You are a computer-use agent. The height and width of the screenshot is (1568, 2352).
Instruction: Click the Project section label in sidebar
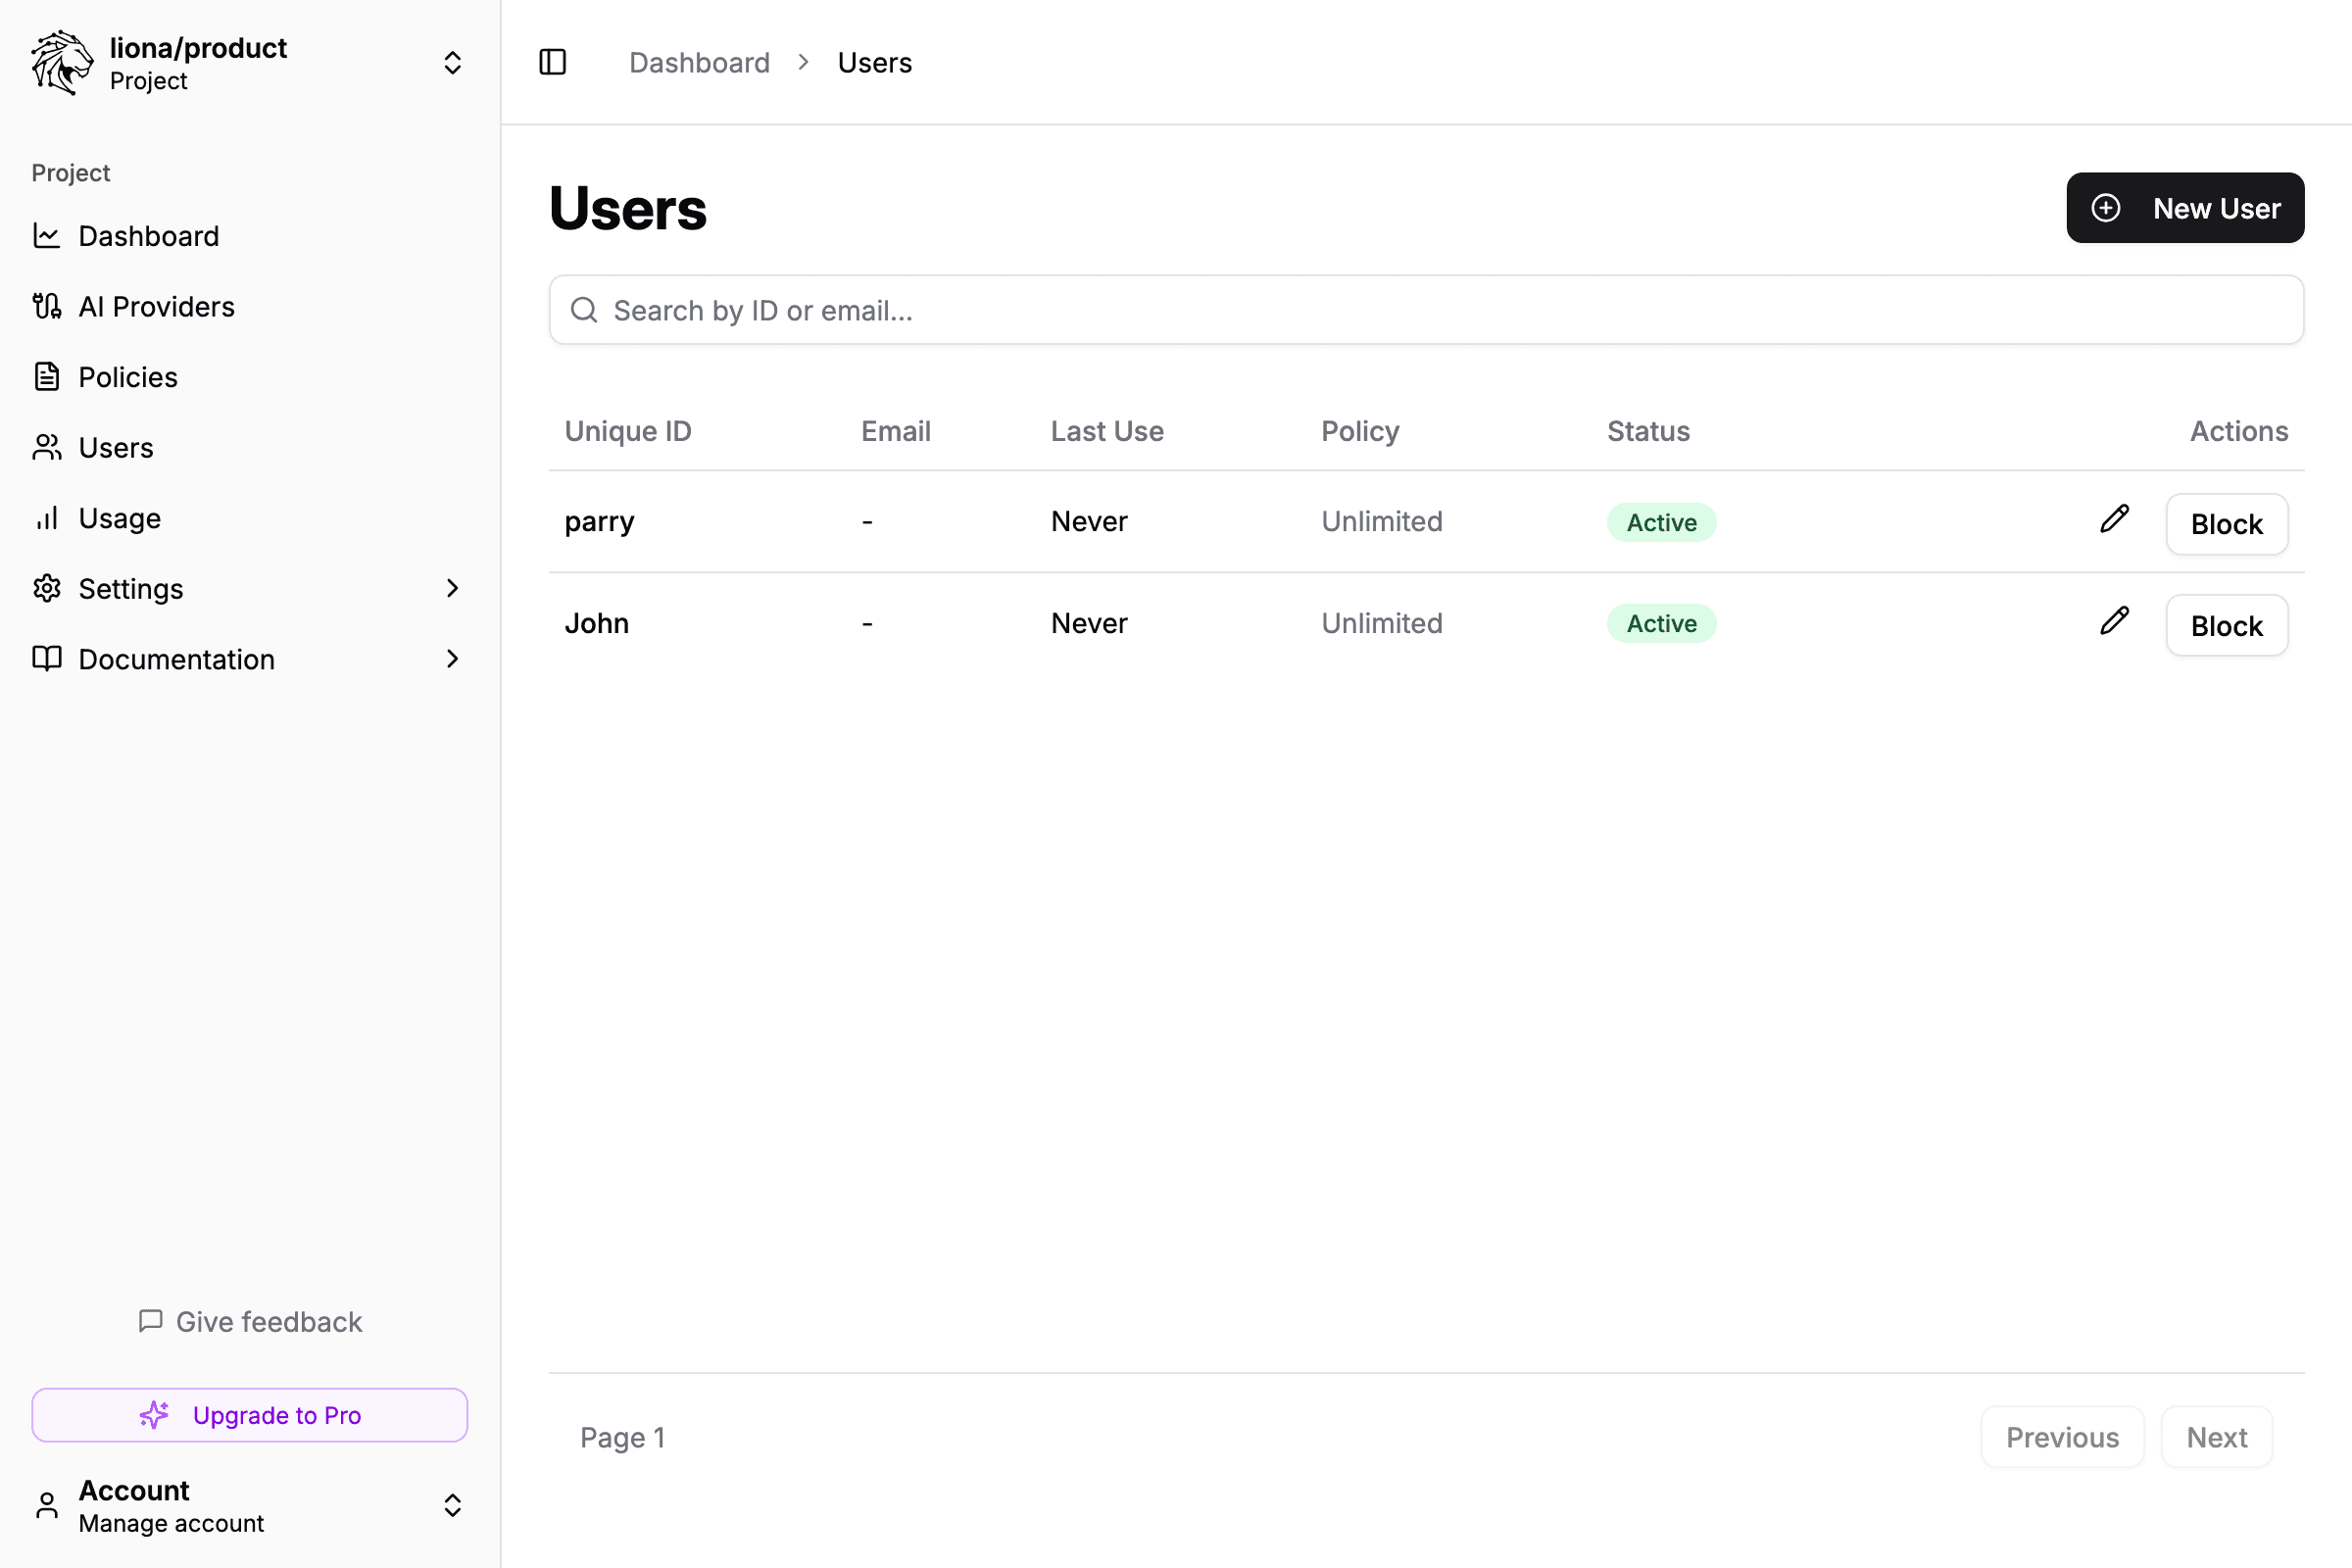tap(70, 173)
